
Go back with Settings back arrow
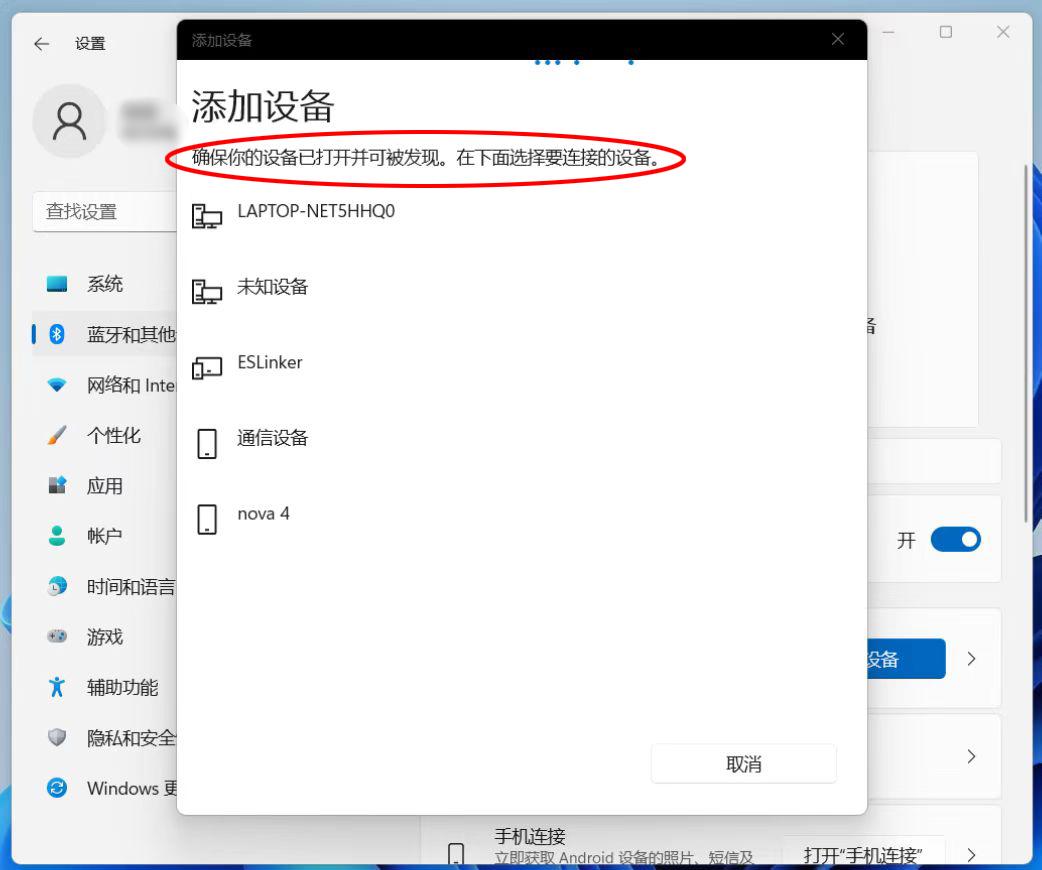click(42, 44)
